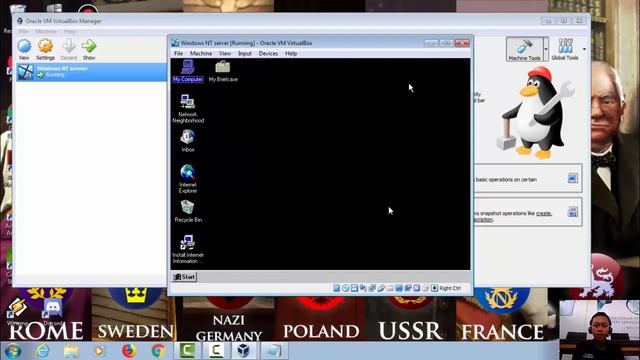Select the Windows NT server machine entry
This screenshot has width=640, height=360.
click(x=91, y=72)
